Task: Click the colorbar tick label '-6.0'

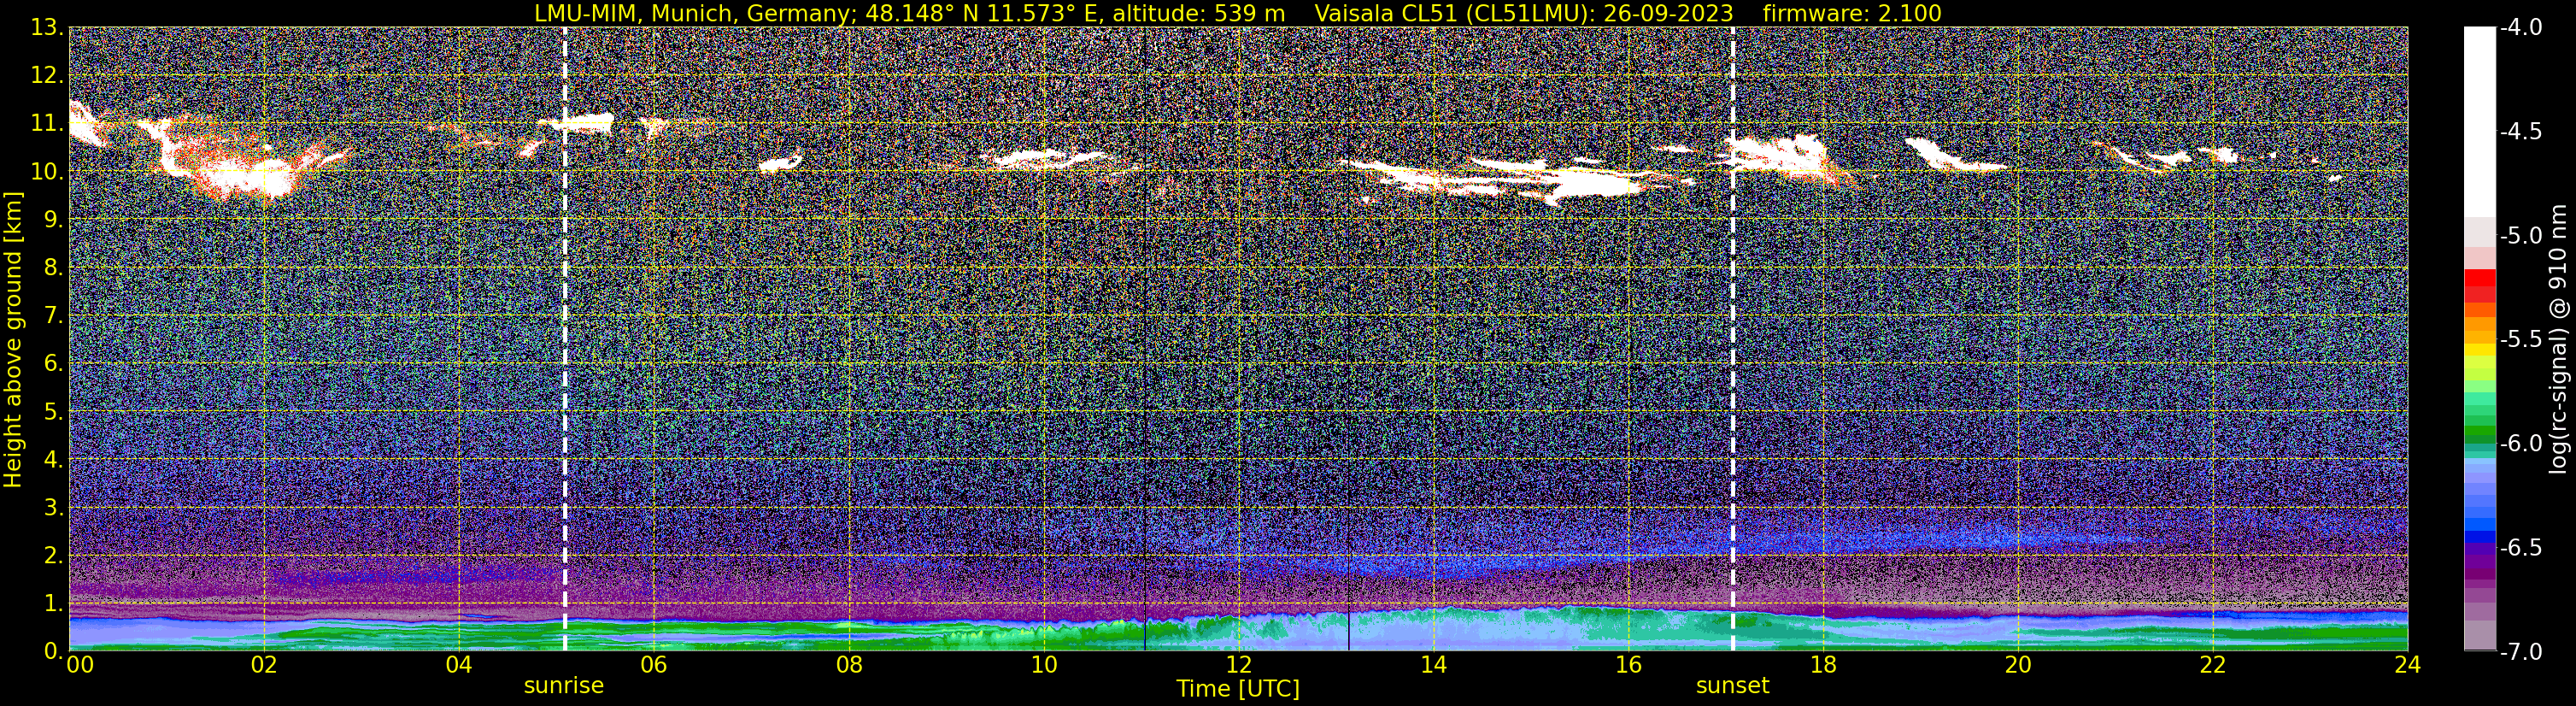Action: pyautogui.click(x=2520, y=444)
